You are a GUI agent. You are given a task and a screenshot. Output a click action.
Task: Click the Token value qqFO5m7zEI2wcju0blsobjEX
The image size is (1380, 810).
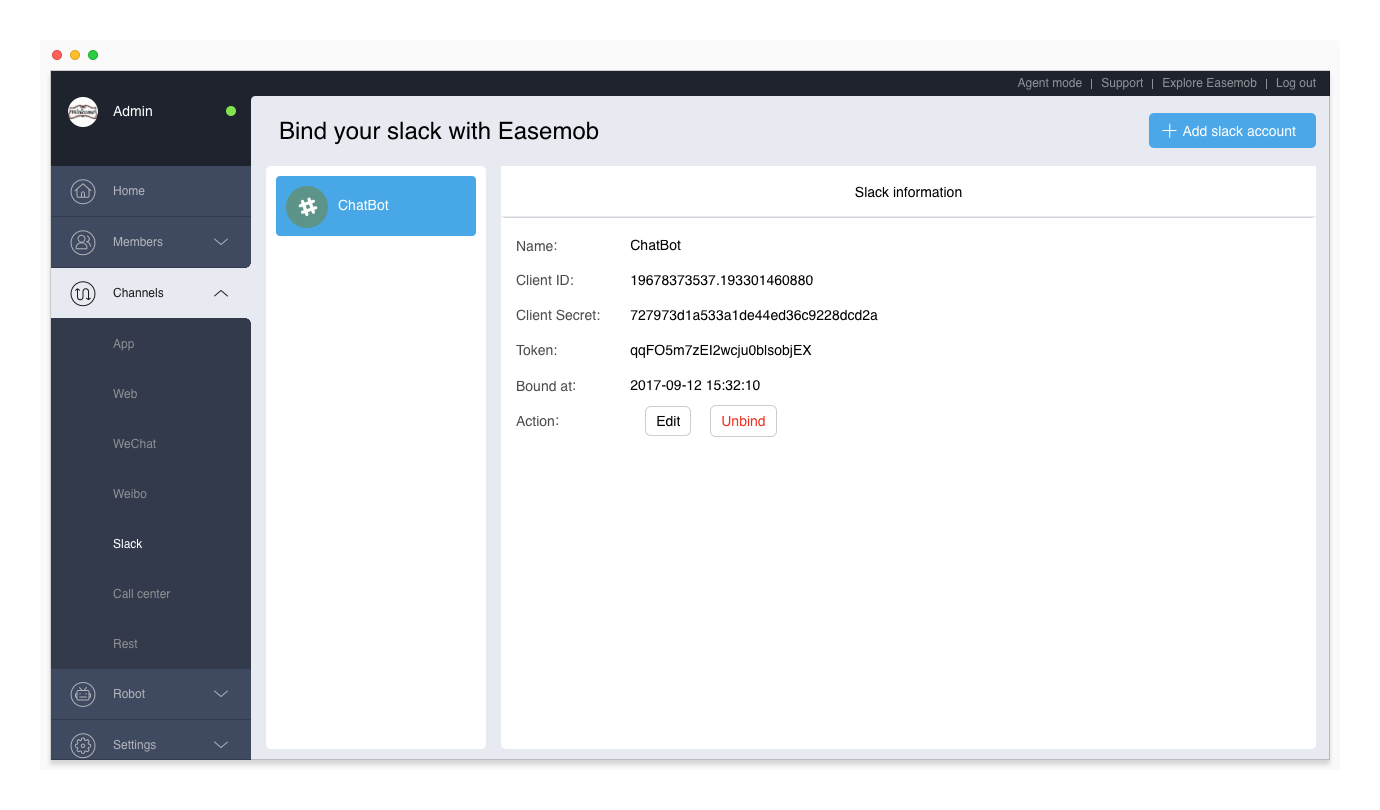click(721, 350)
